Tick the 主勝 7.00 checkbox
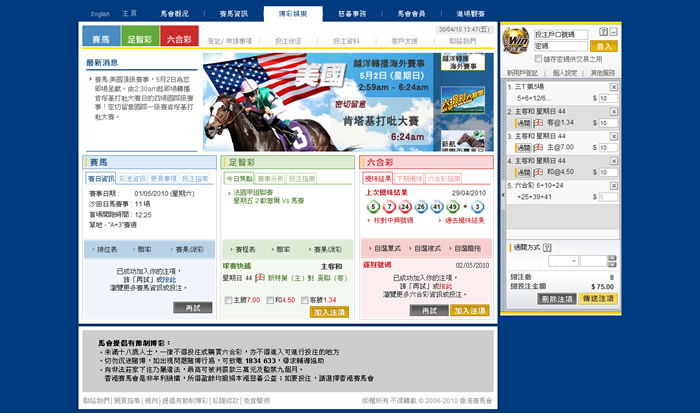The height and width of the screenshot is (413, 700). pos(229,300)
